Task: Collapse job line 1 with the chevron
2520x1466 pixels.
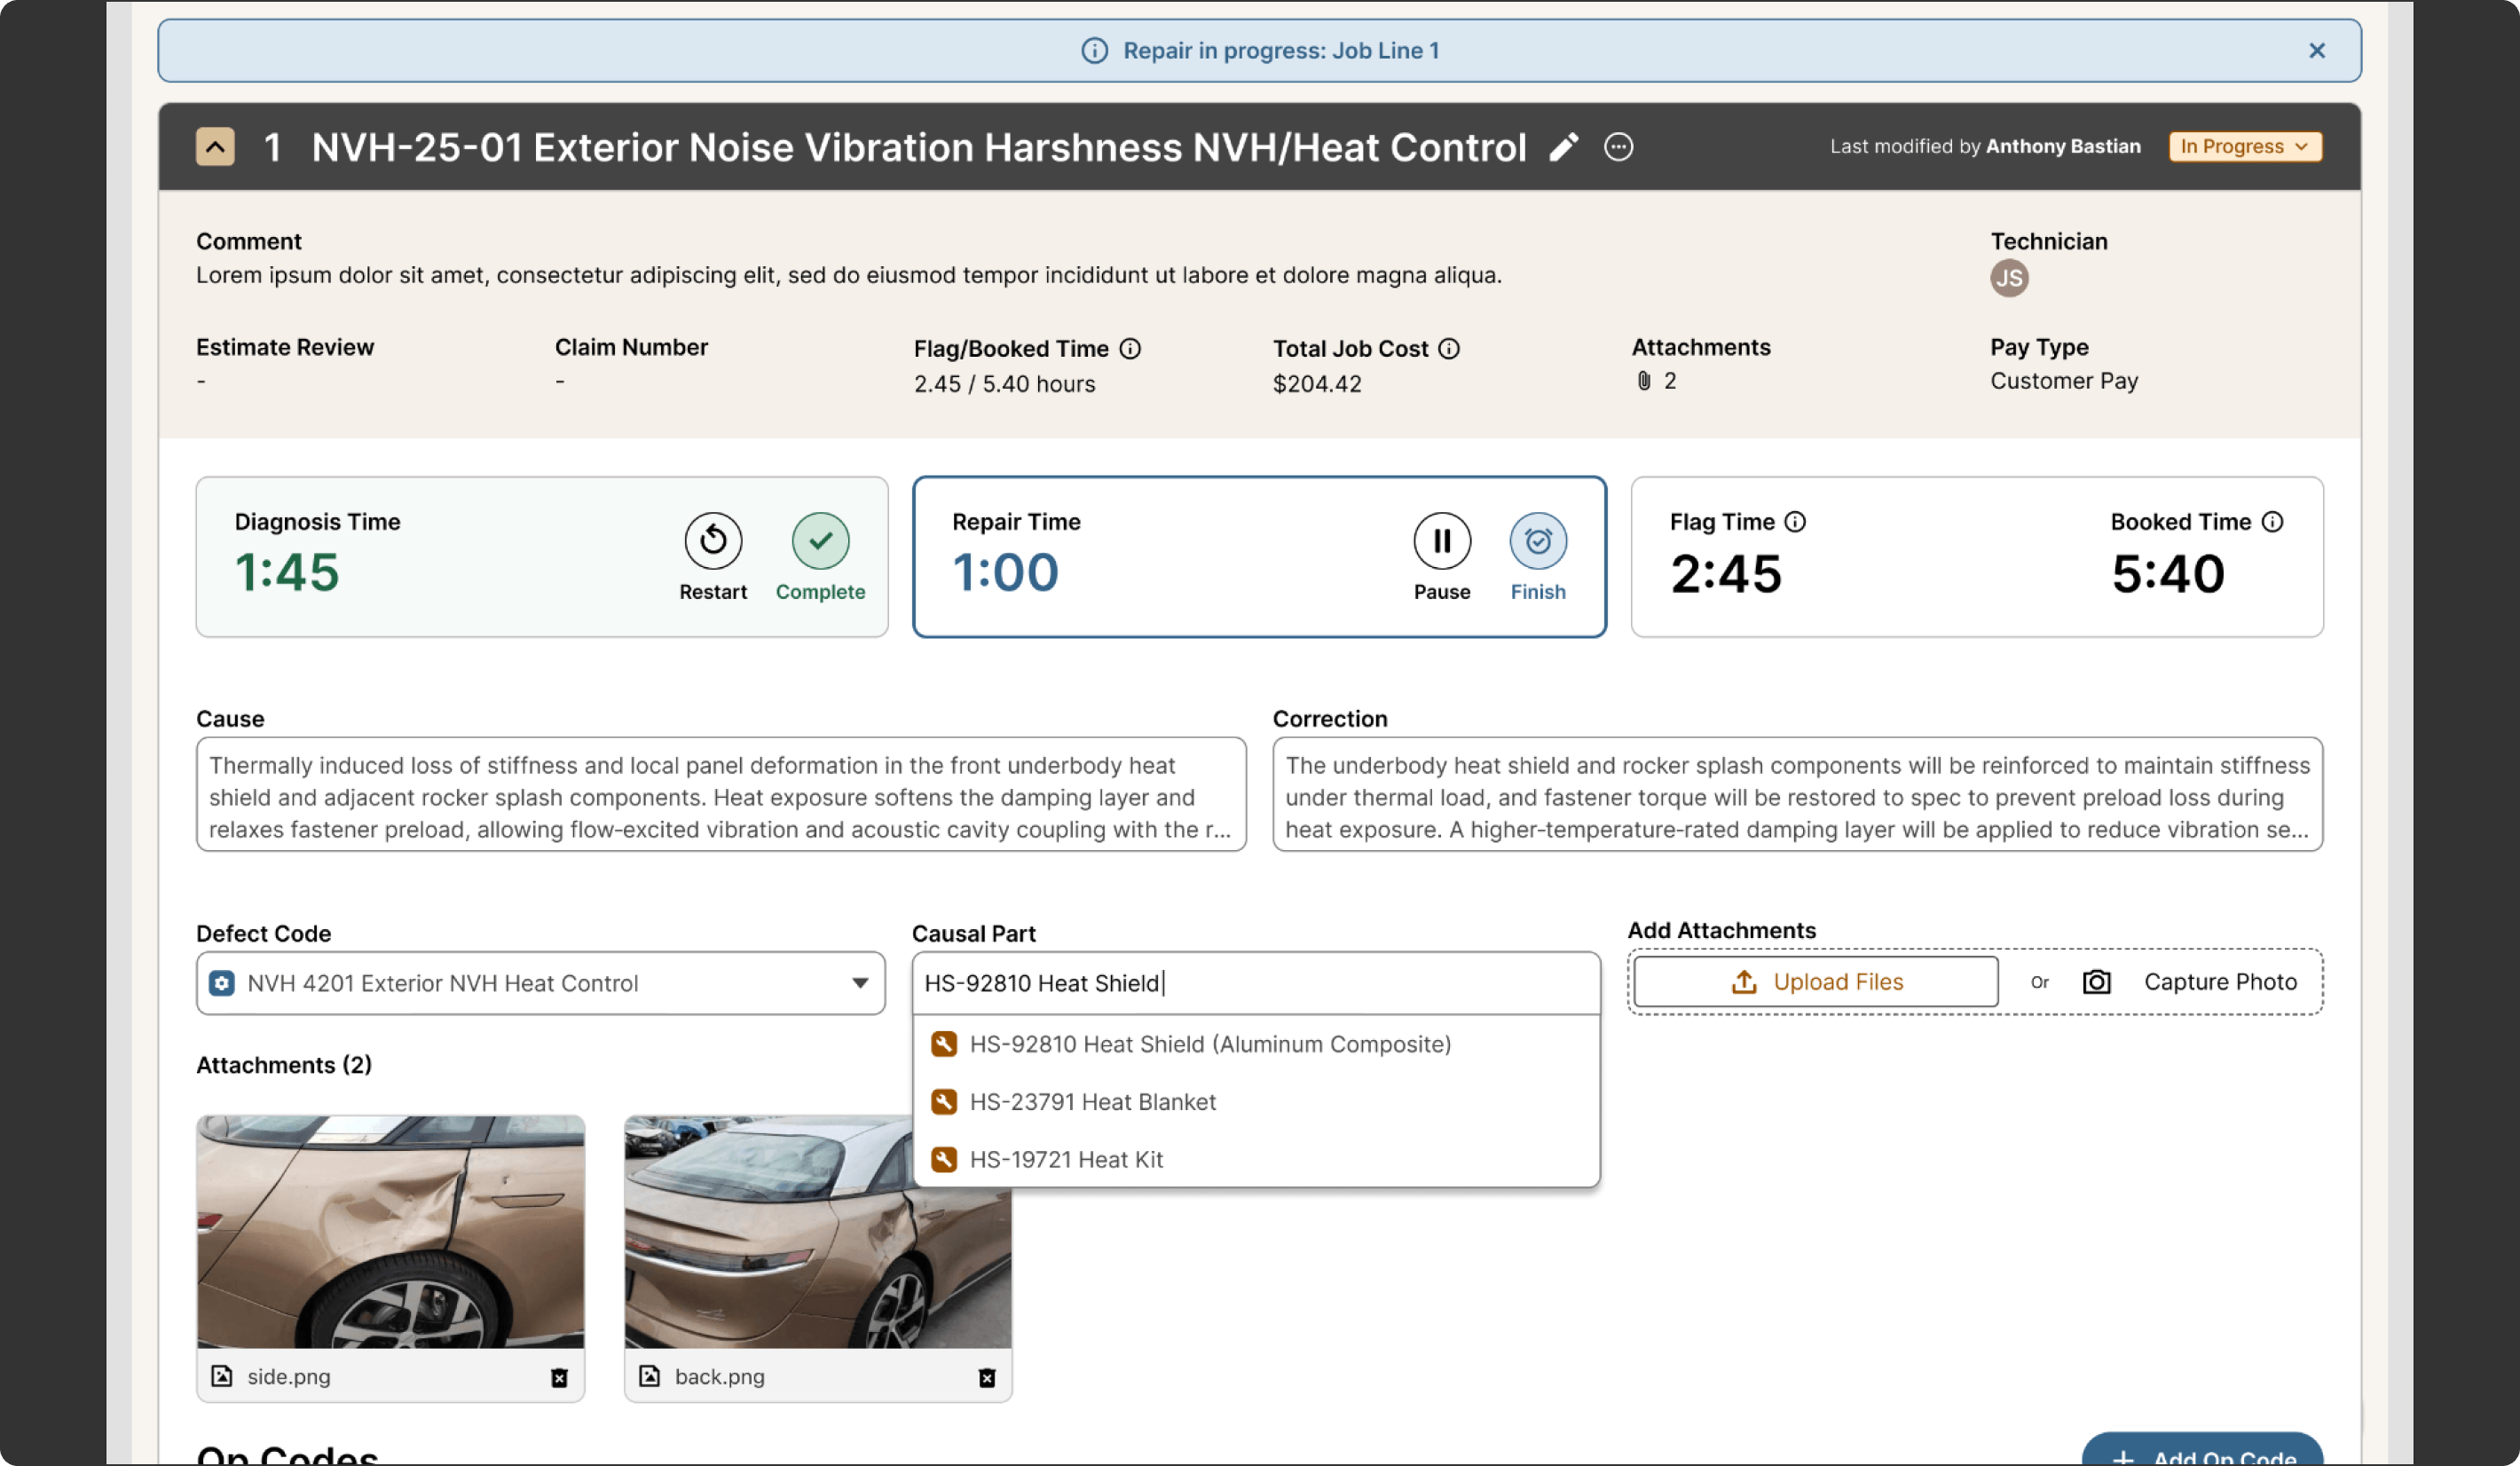Action: pyautogui.click(x=215, y=147)
